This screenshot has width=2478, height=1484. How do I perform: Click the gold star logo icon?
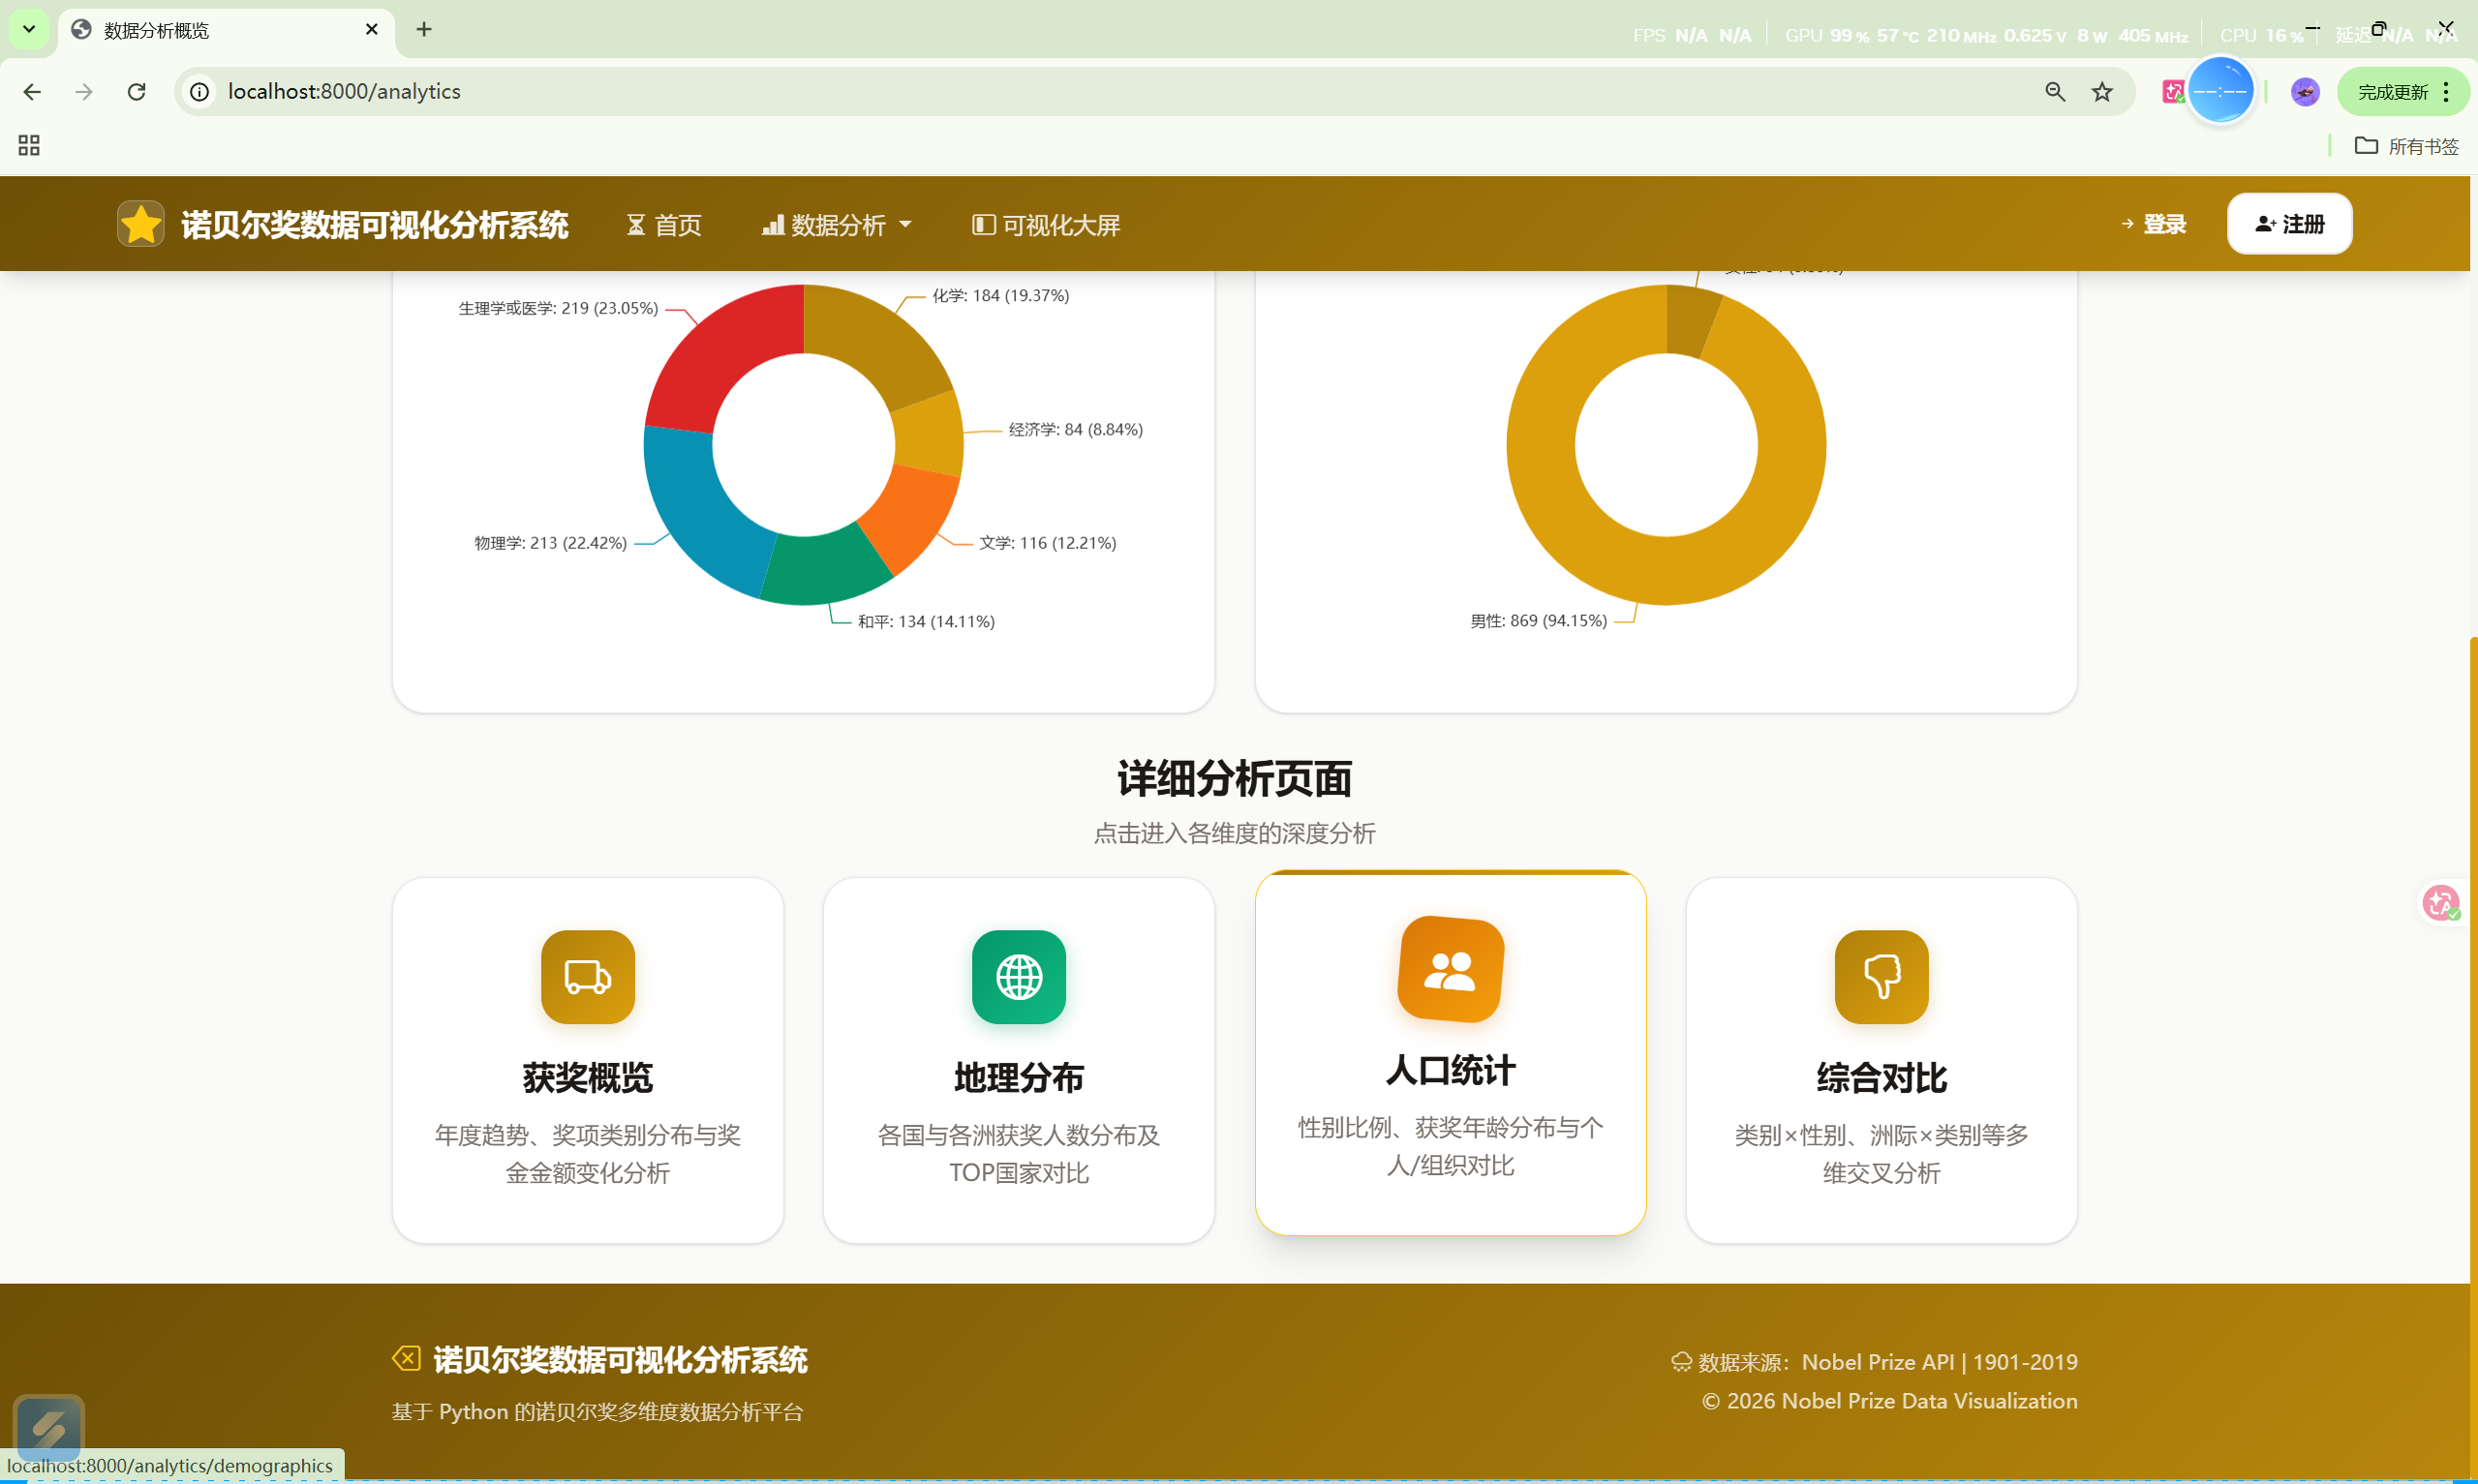pos(140,224)
